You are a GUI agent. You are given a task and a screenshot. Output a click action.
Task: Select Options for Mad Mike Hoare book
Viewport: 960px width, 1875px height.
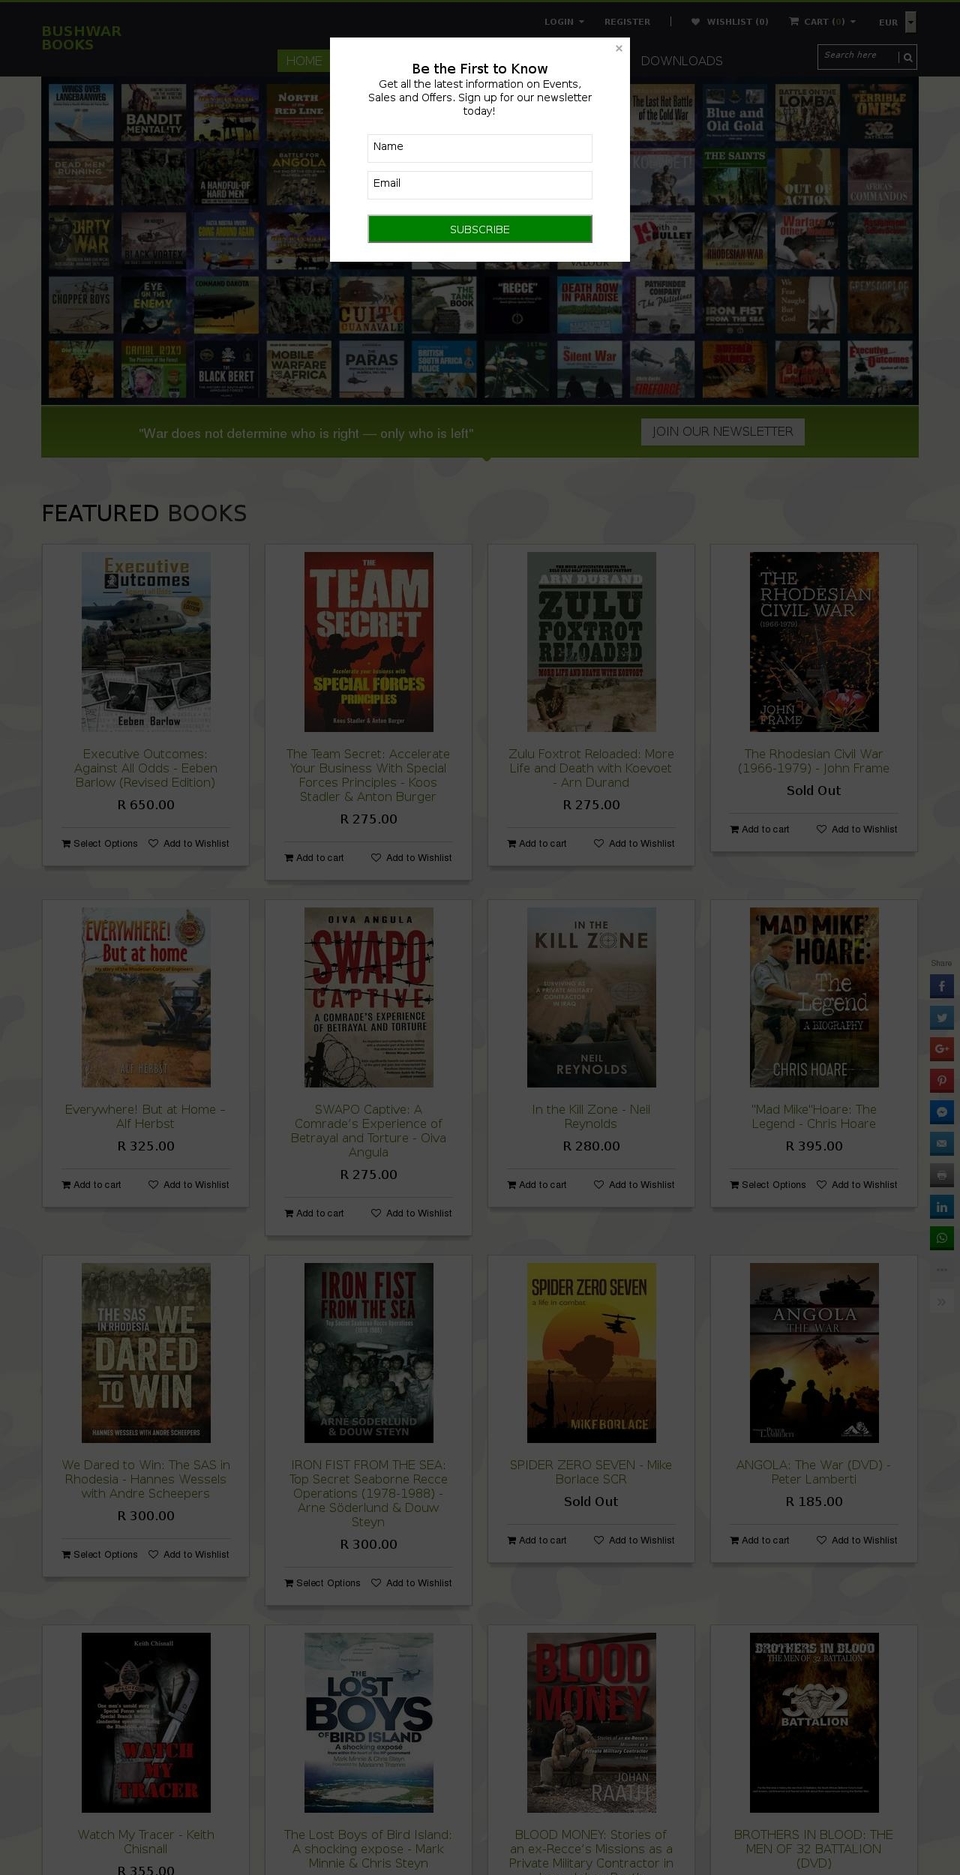(768, 1185)
